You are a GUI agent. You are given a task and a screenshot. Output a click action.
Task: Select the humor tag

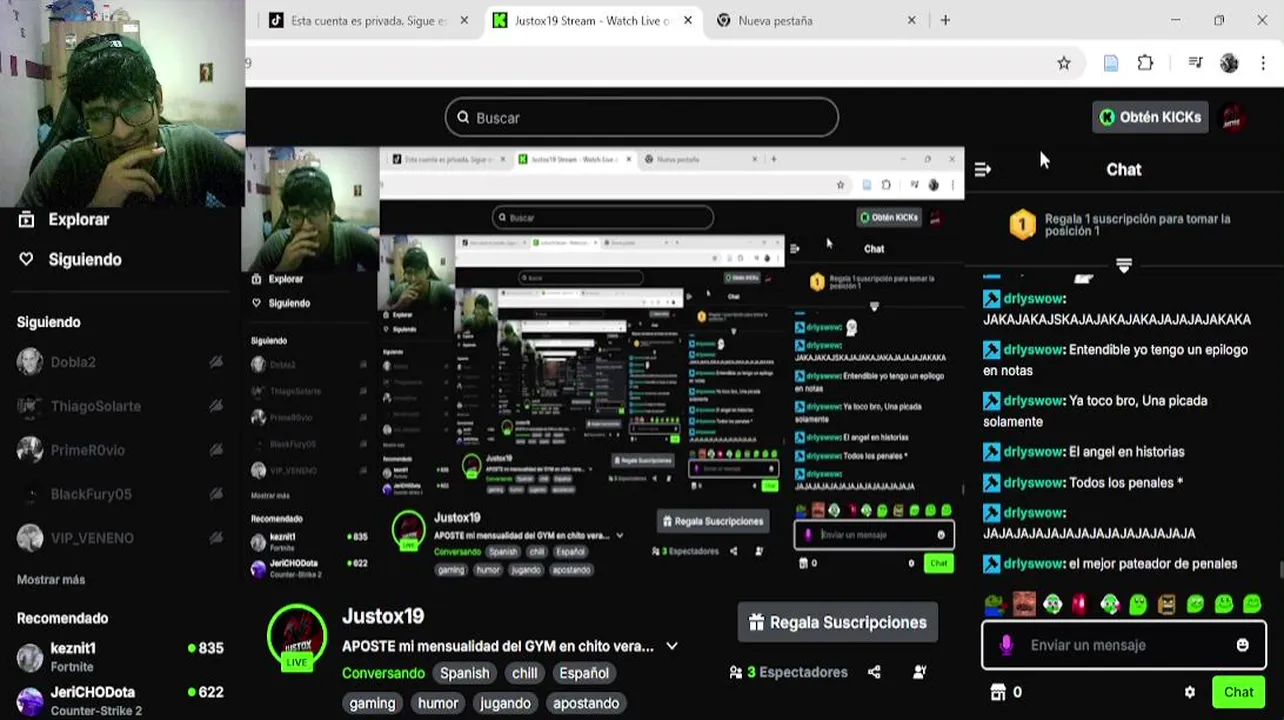pyautogui.click(x=438, y=703)
